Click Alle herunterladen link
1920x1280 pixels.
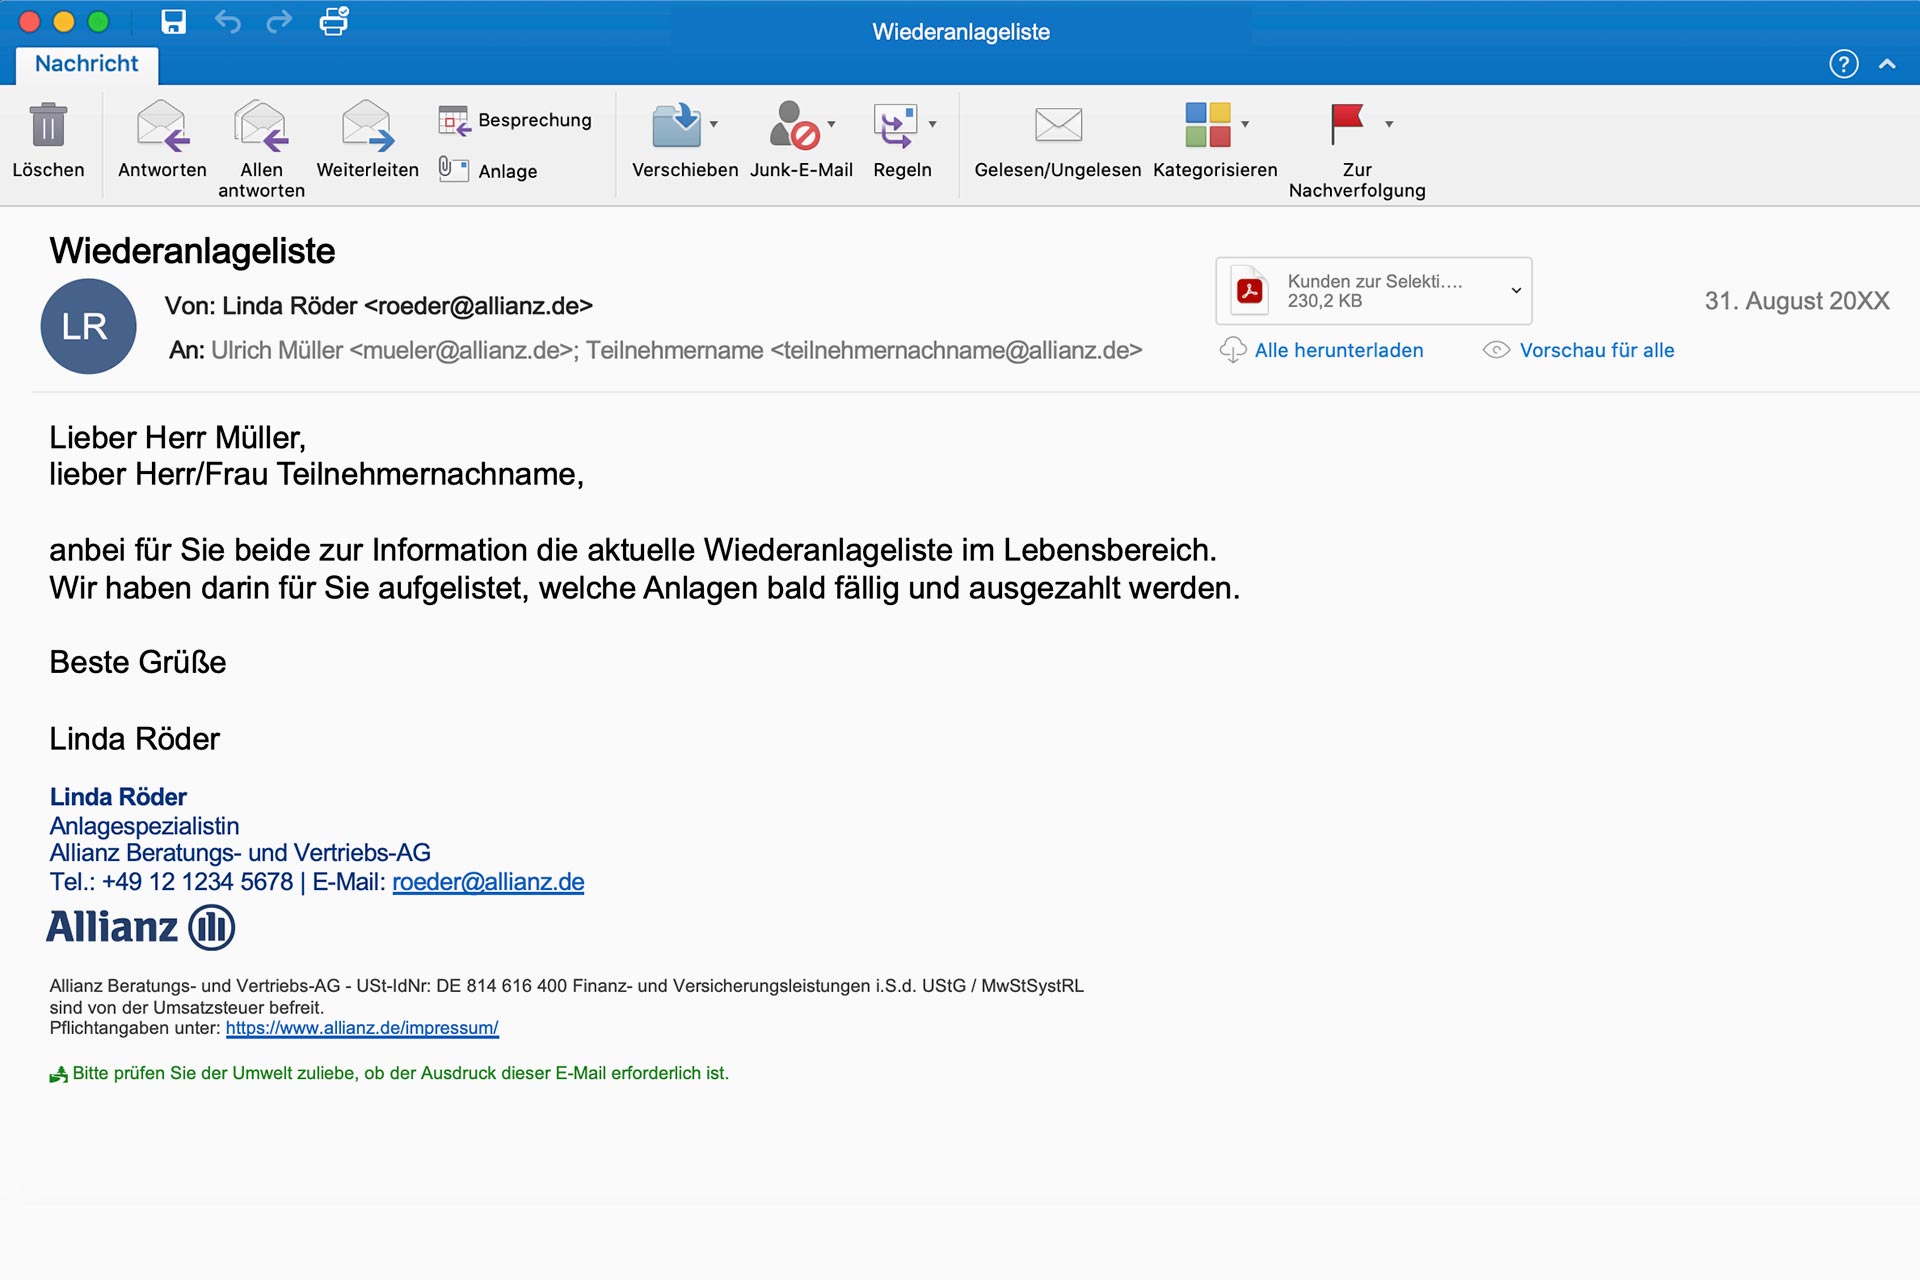coord(1338,350)
